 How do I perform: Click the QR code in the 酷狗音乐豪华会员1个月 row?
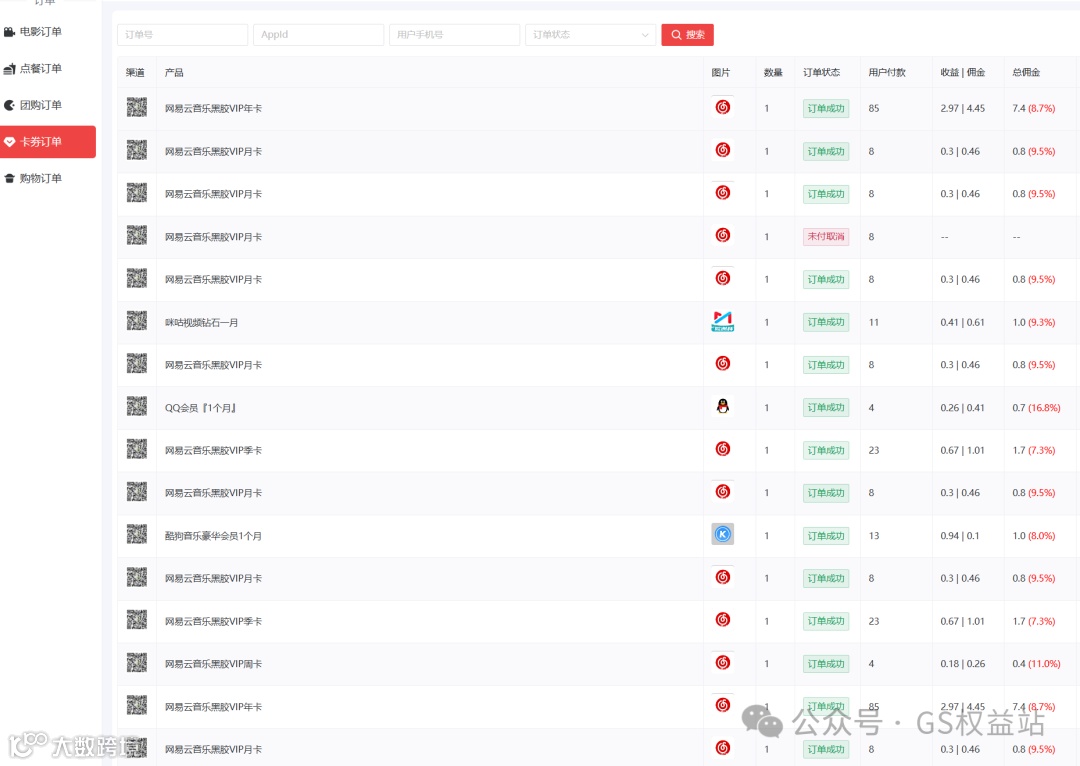tap(137, 535)
